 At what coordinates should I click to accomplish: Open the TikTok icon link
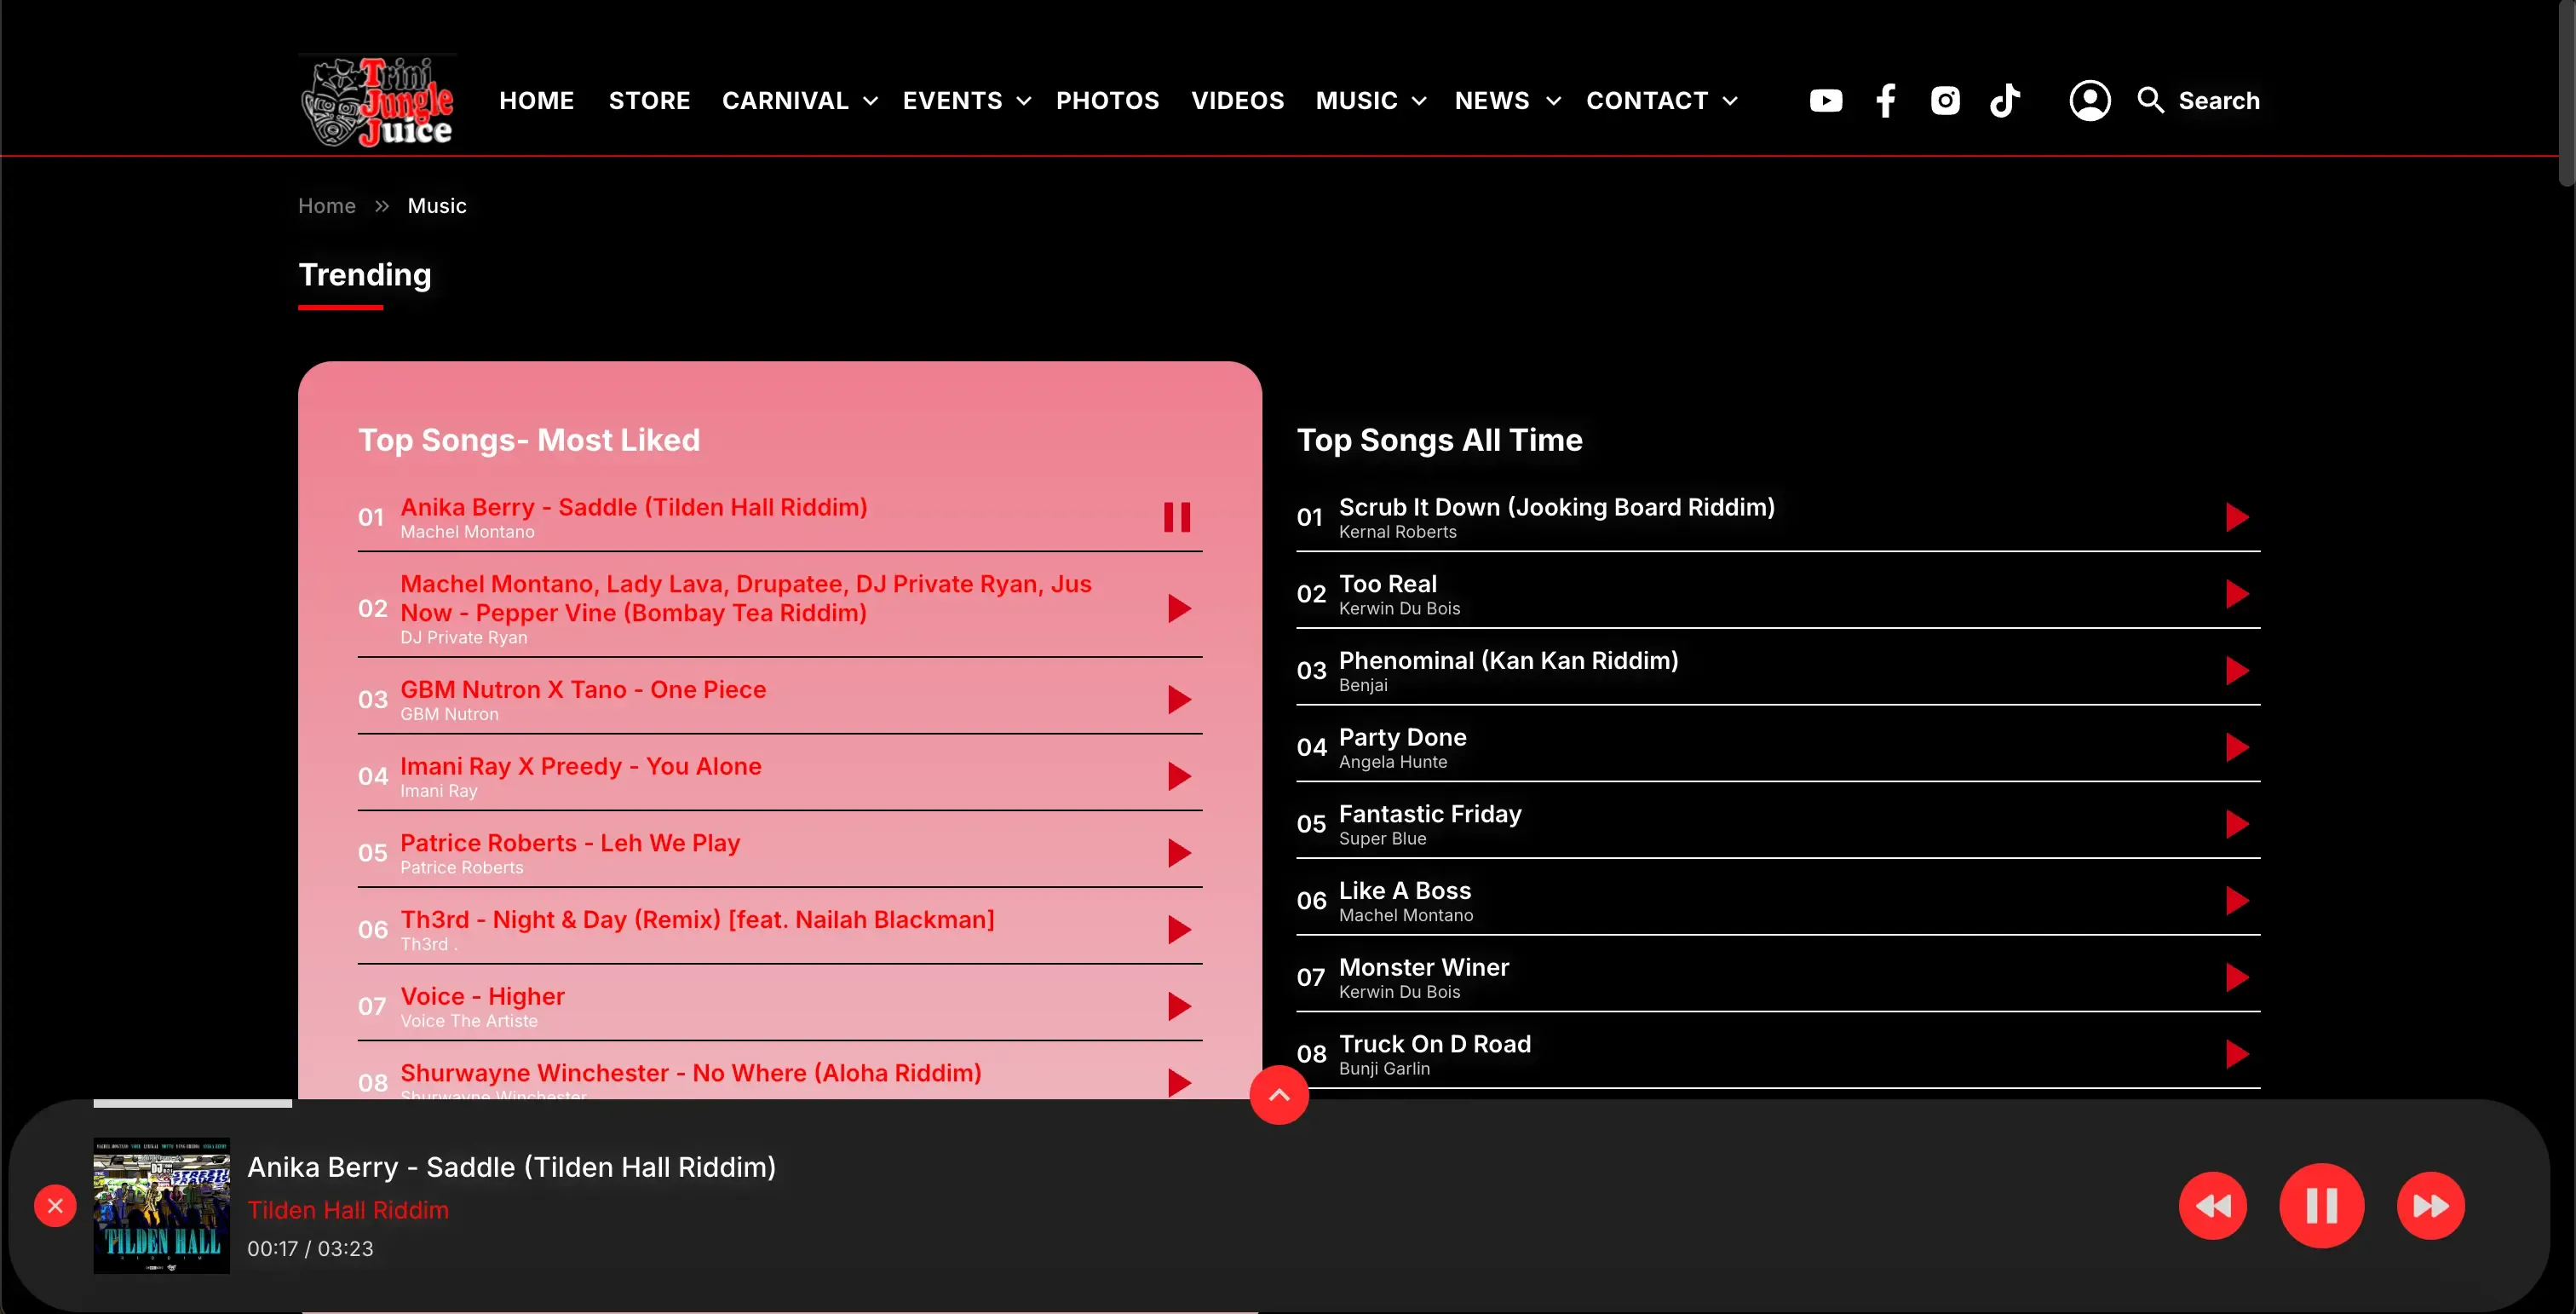2004,101
